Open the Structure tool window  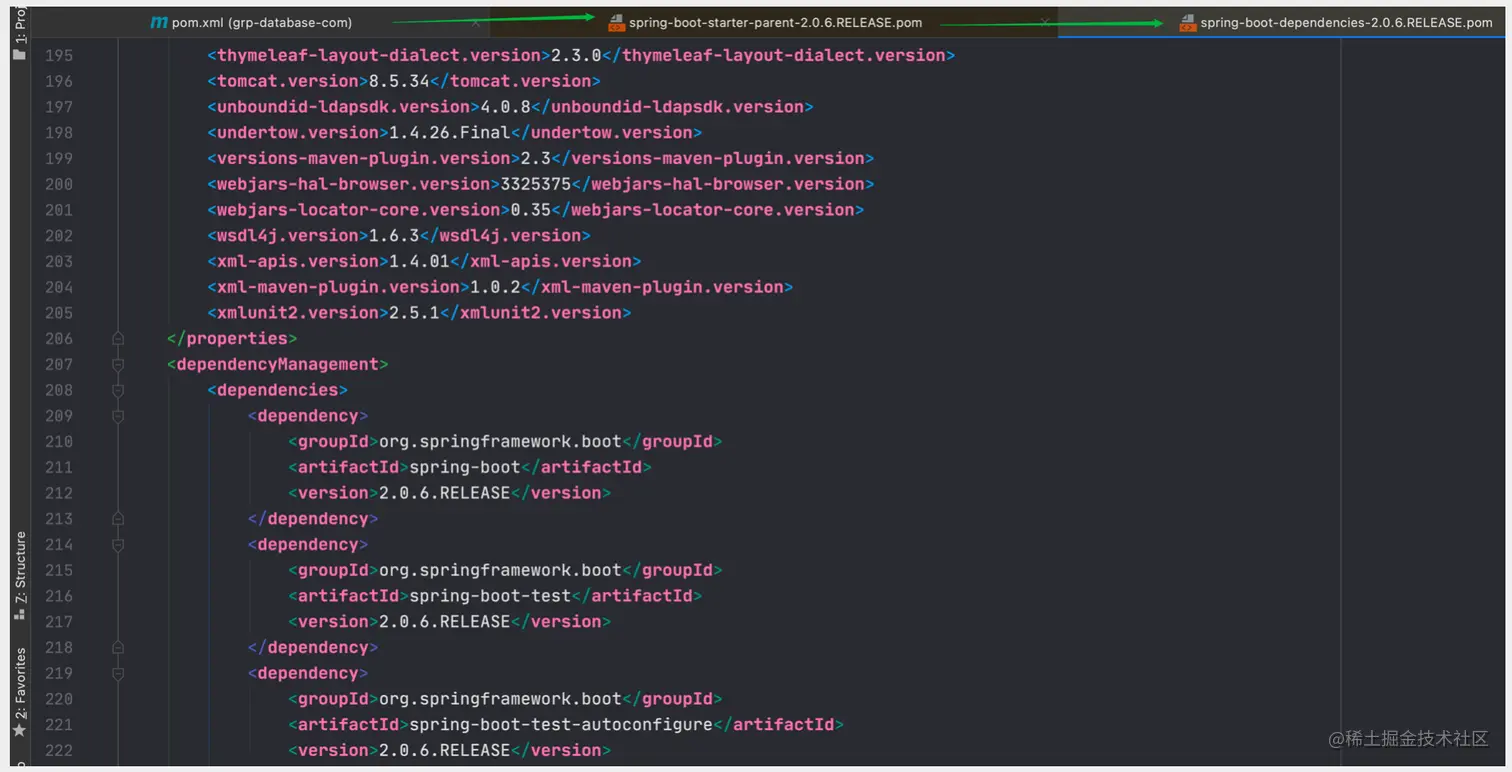point(20,575)
